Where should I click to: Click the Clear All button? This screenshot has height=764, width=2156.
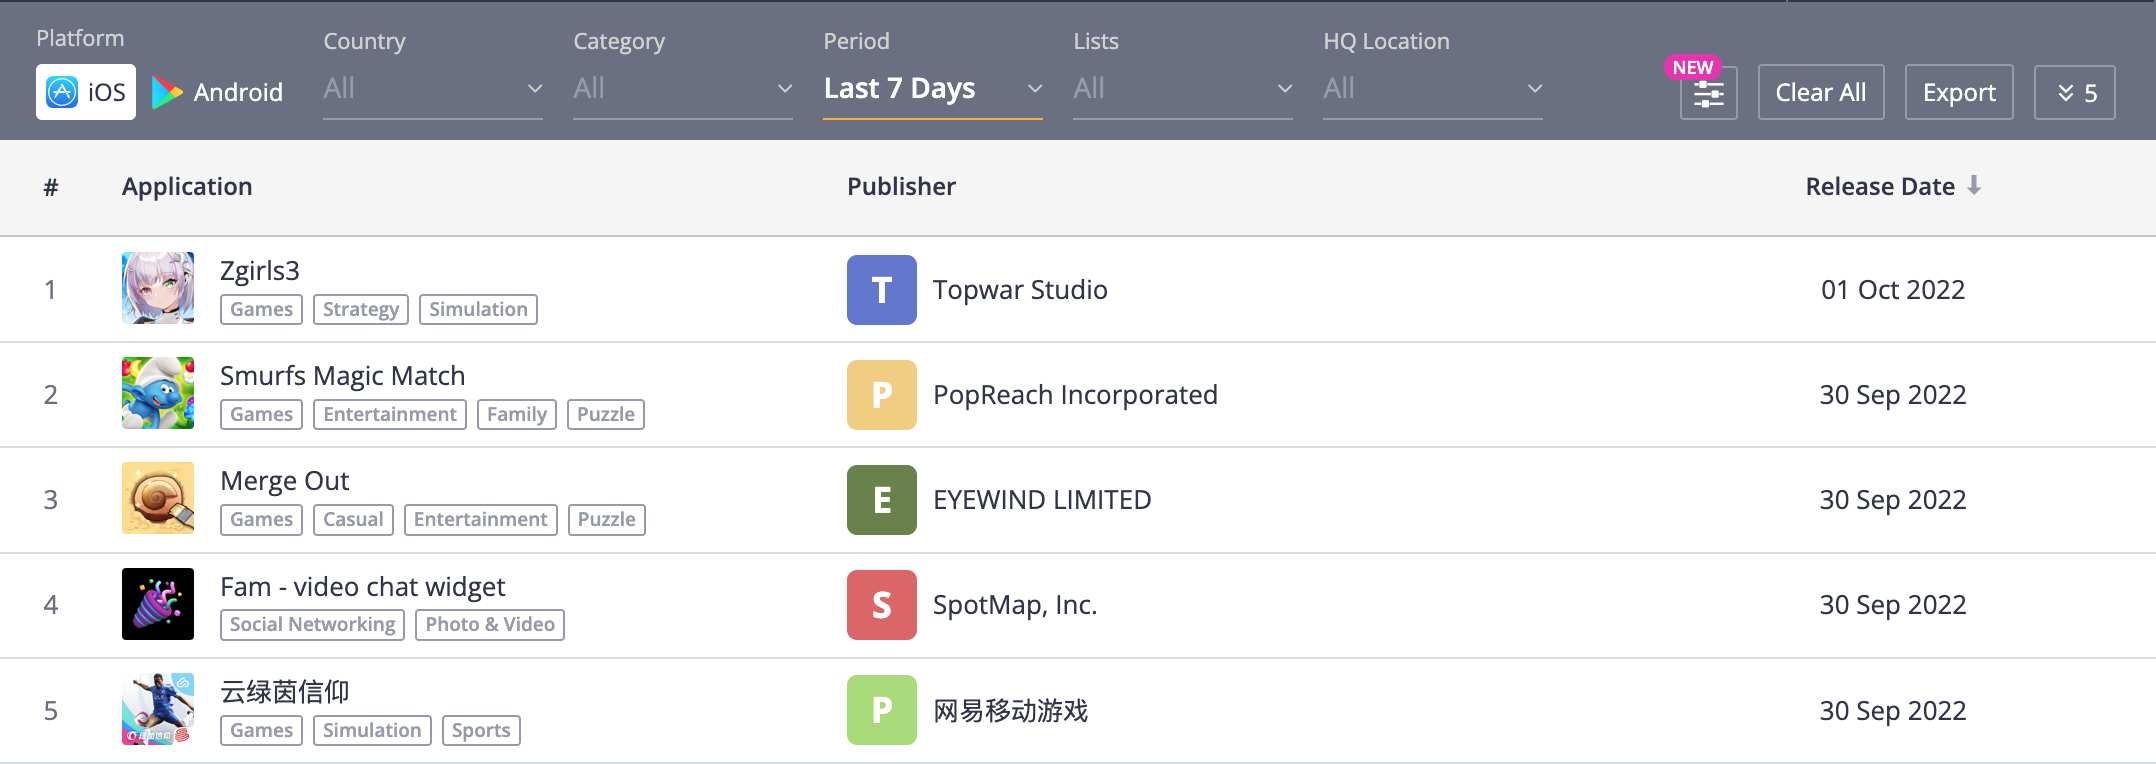pyautogui.click(x=1821, y=92)
